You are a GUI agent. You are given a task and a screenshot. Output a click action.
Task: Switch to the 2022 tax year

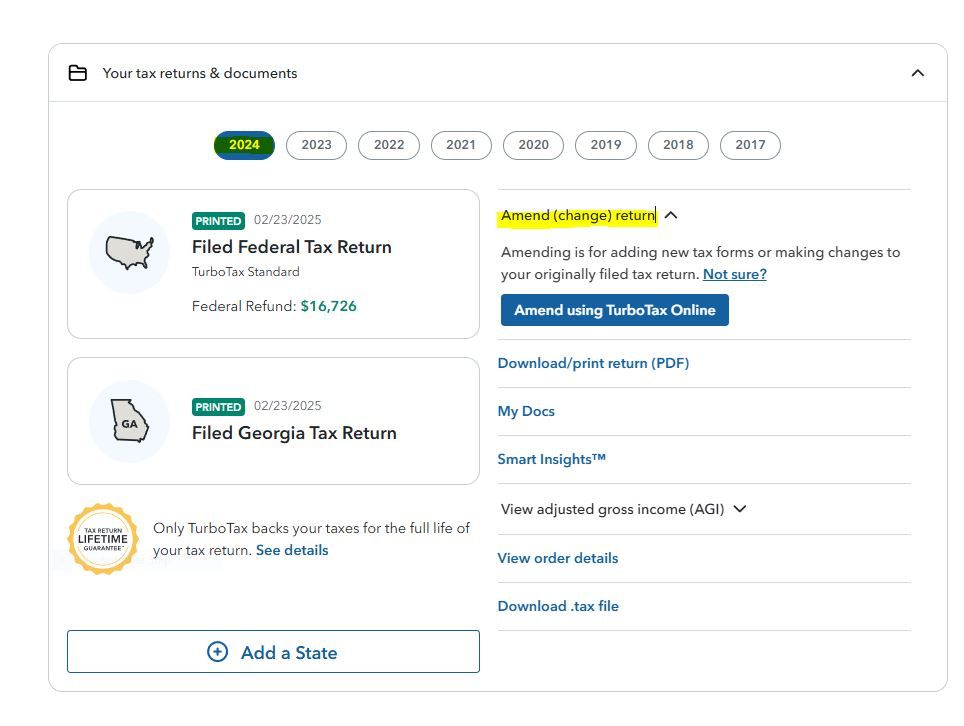(389, 145)
